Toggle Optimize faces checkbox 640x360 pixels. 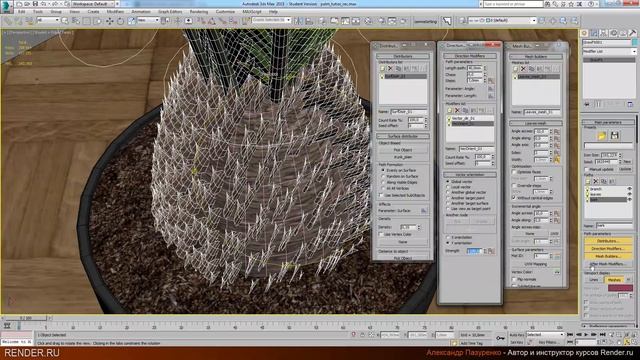[x=514, y=172]
